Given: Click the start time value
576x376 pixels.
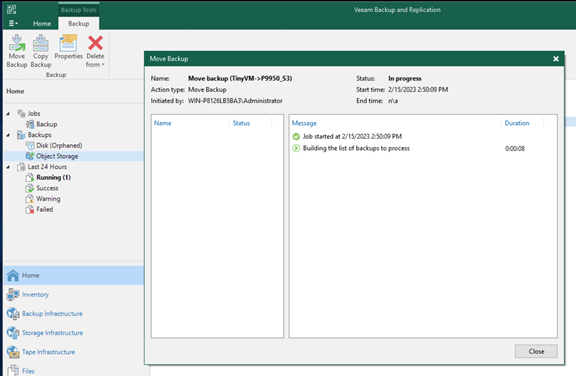Looking at the screenshot, I should 418,90.
